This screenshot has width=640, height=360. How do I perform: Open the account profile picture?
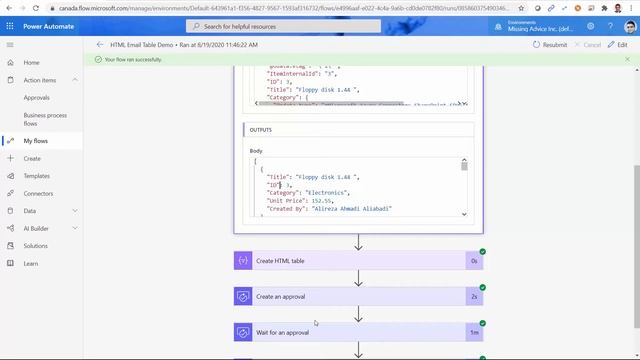coord(630,27)
